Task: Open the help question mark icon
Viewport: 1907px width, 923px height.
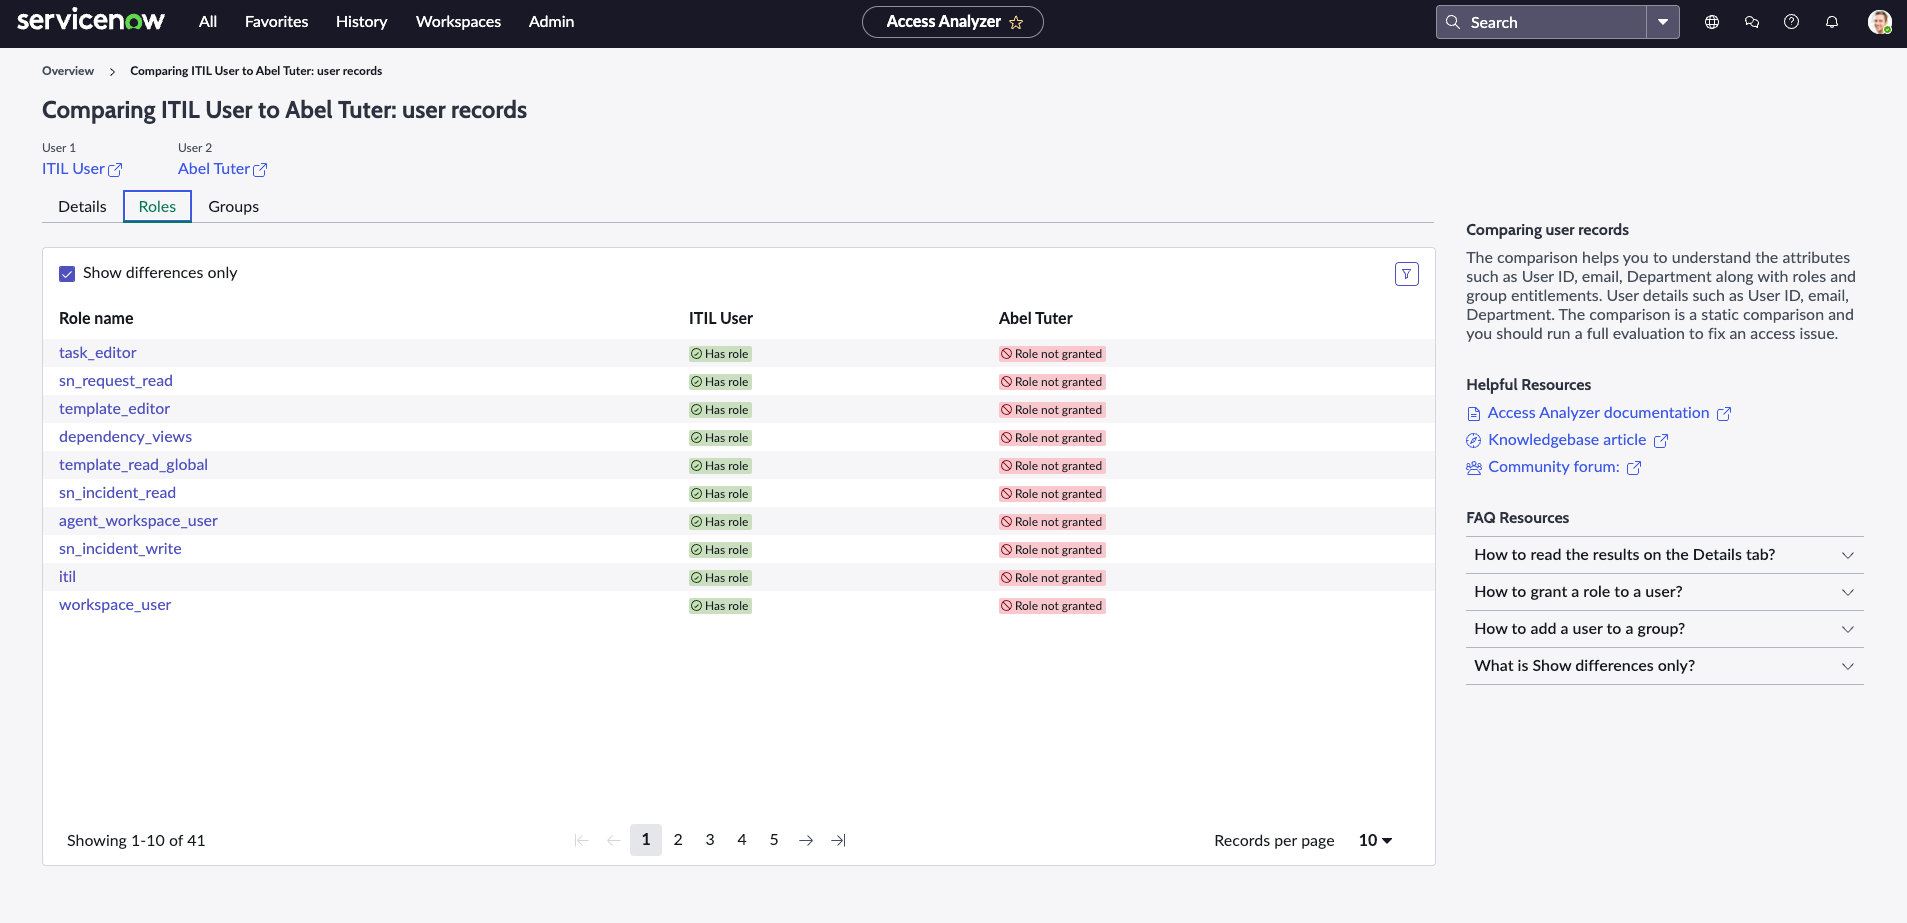Action: point(1792,22)
